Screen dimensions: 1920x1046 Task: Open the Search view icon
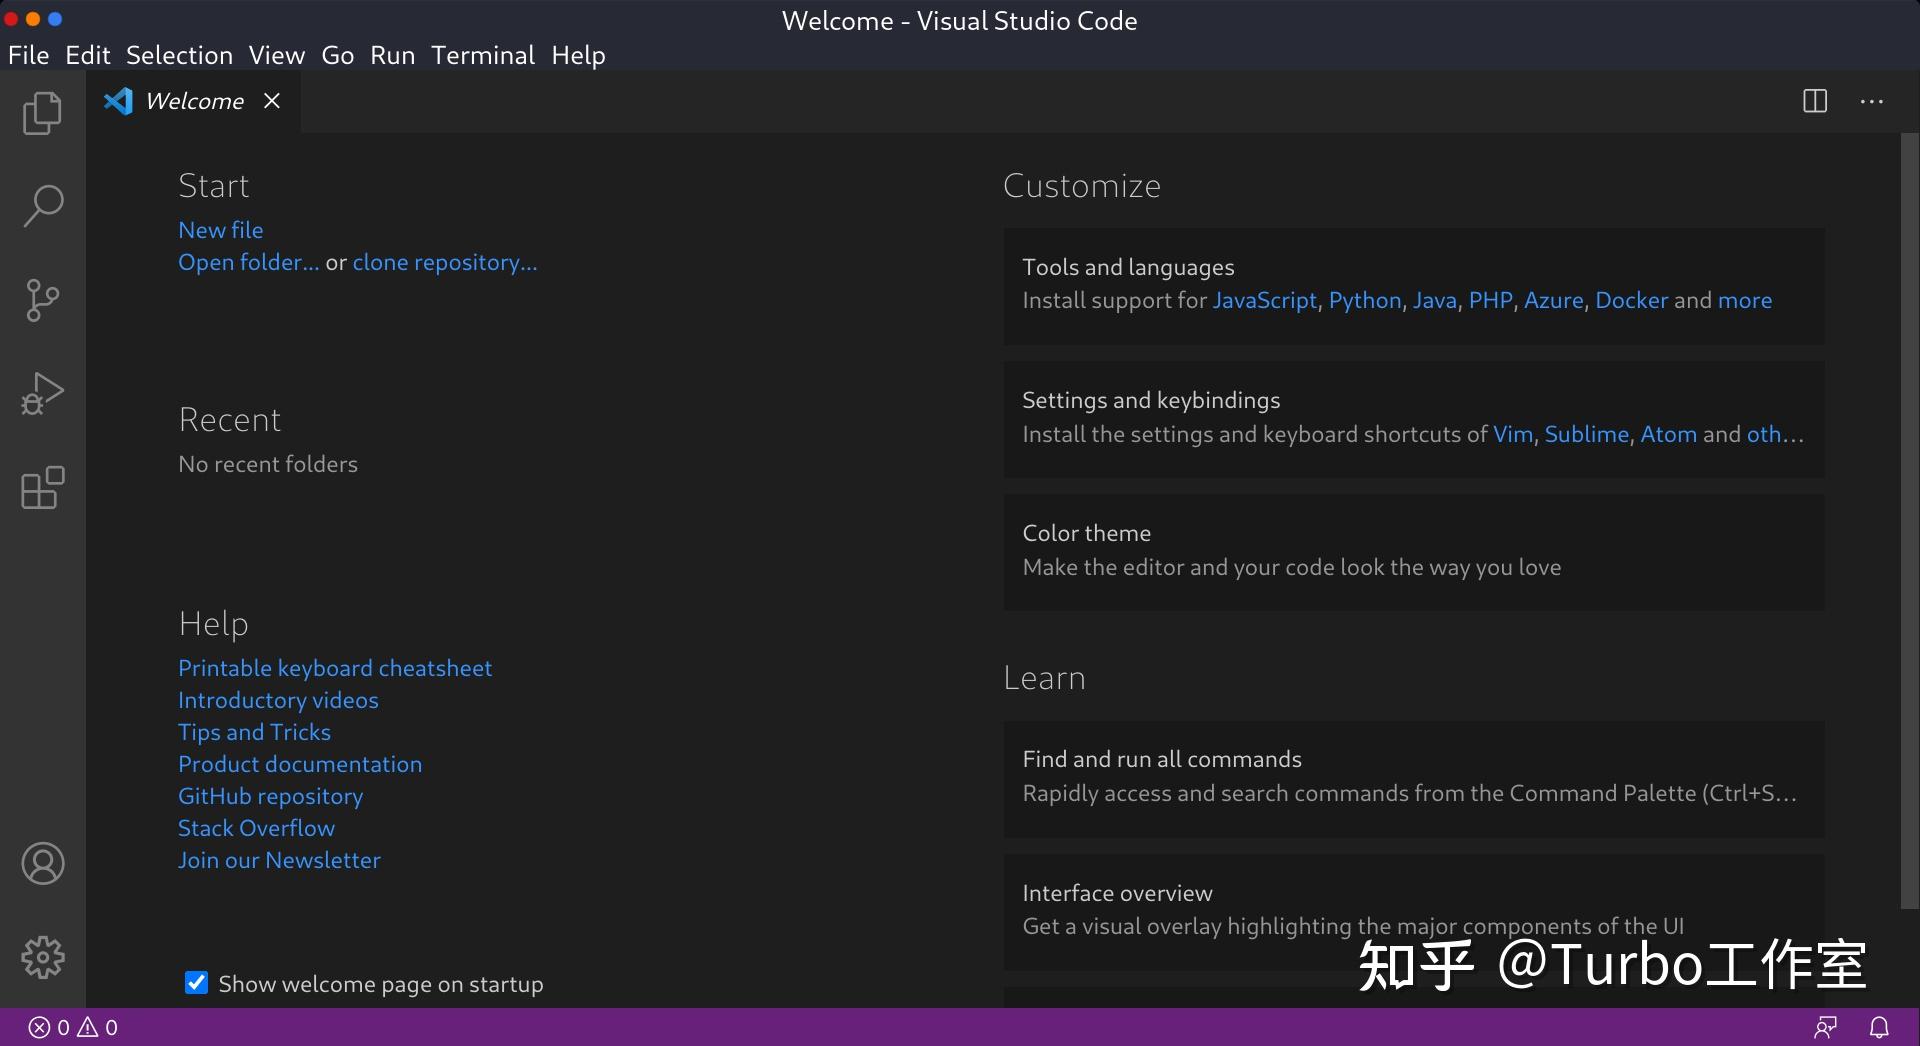(x=42, y=205)
